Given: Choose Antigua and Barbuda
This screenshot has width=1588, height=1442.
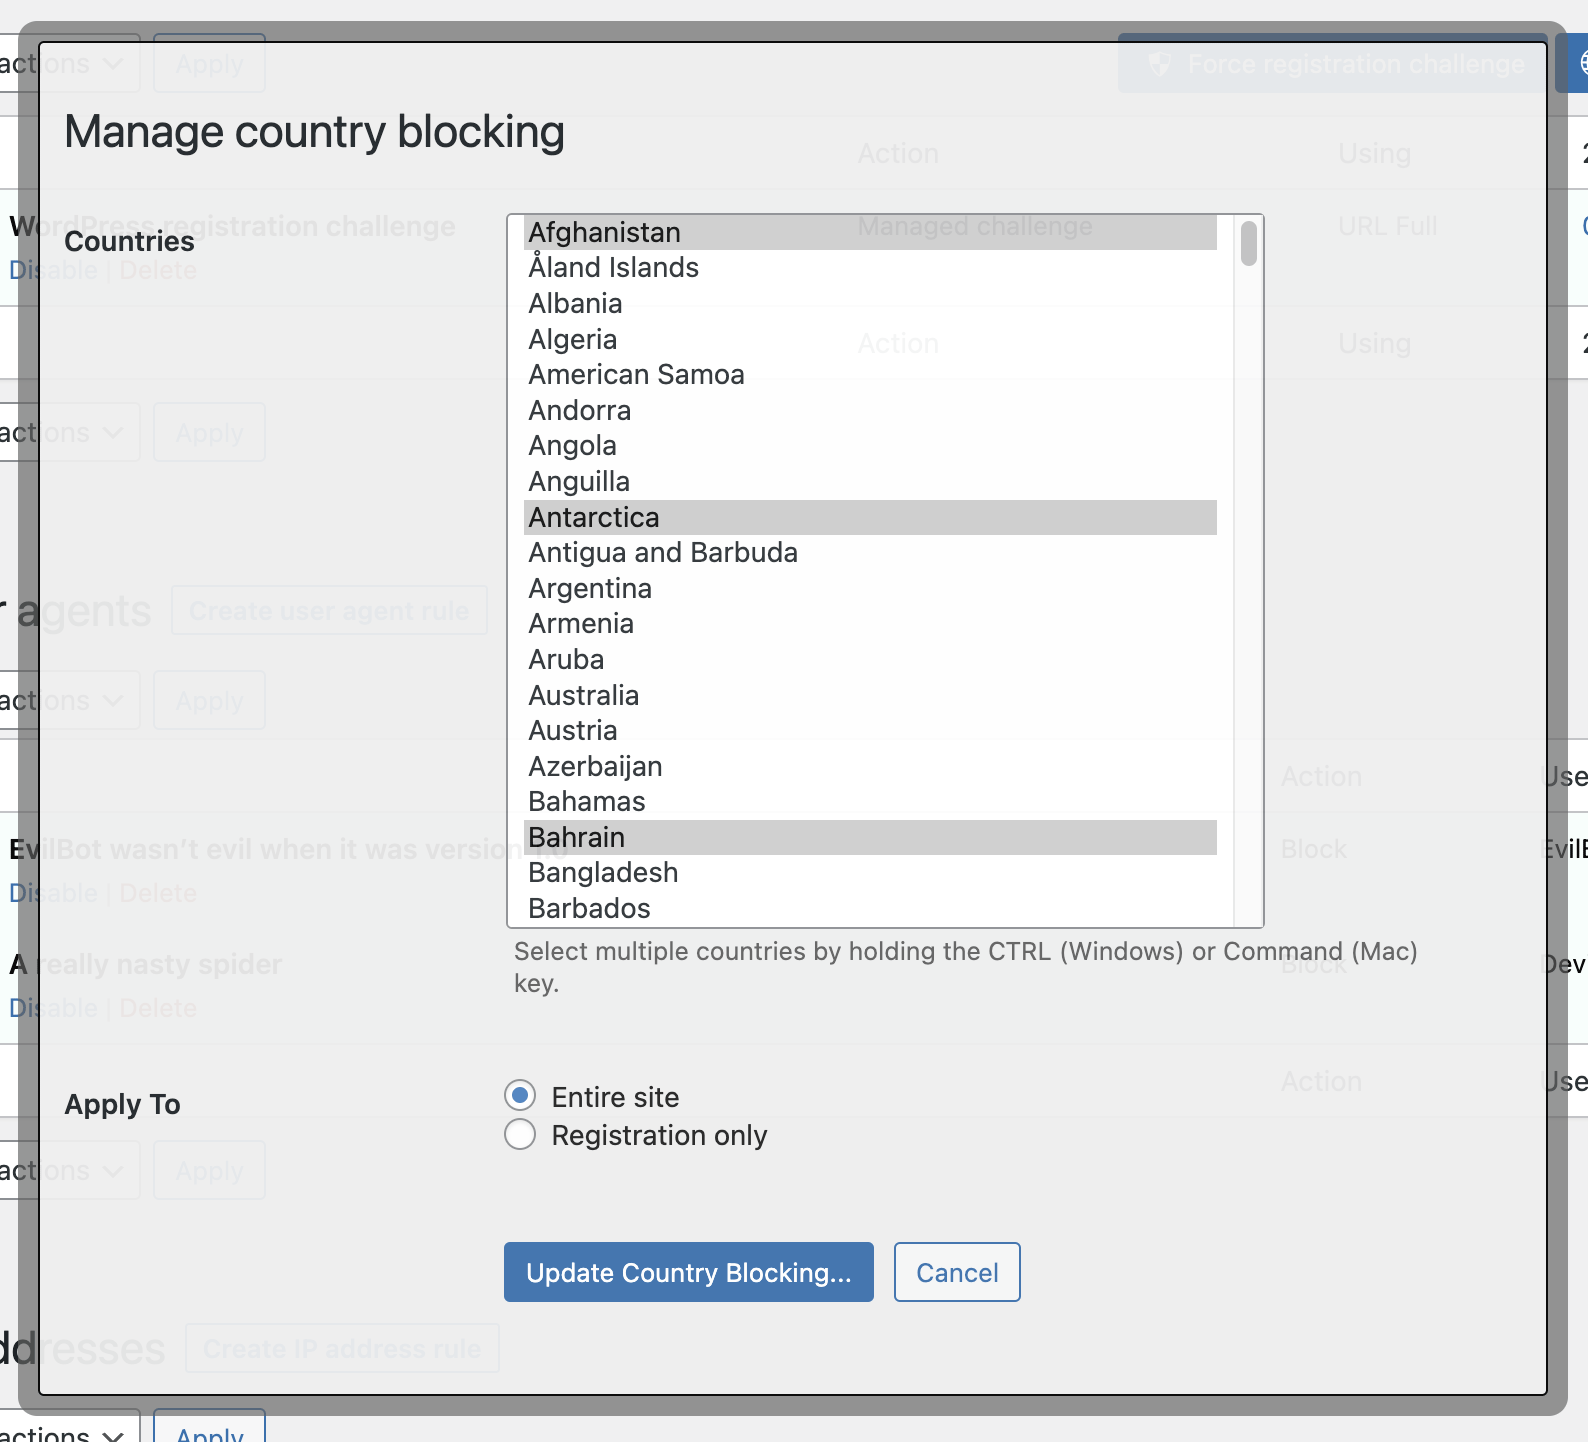Looking at the screenshot, I should coord(870,553).
